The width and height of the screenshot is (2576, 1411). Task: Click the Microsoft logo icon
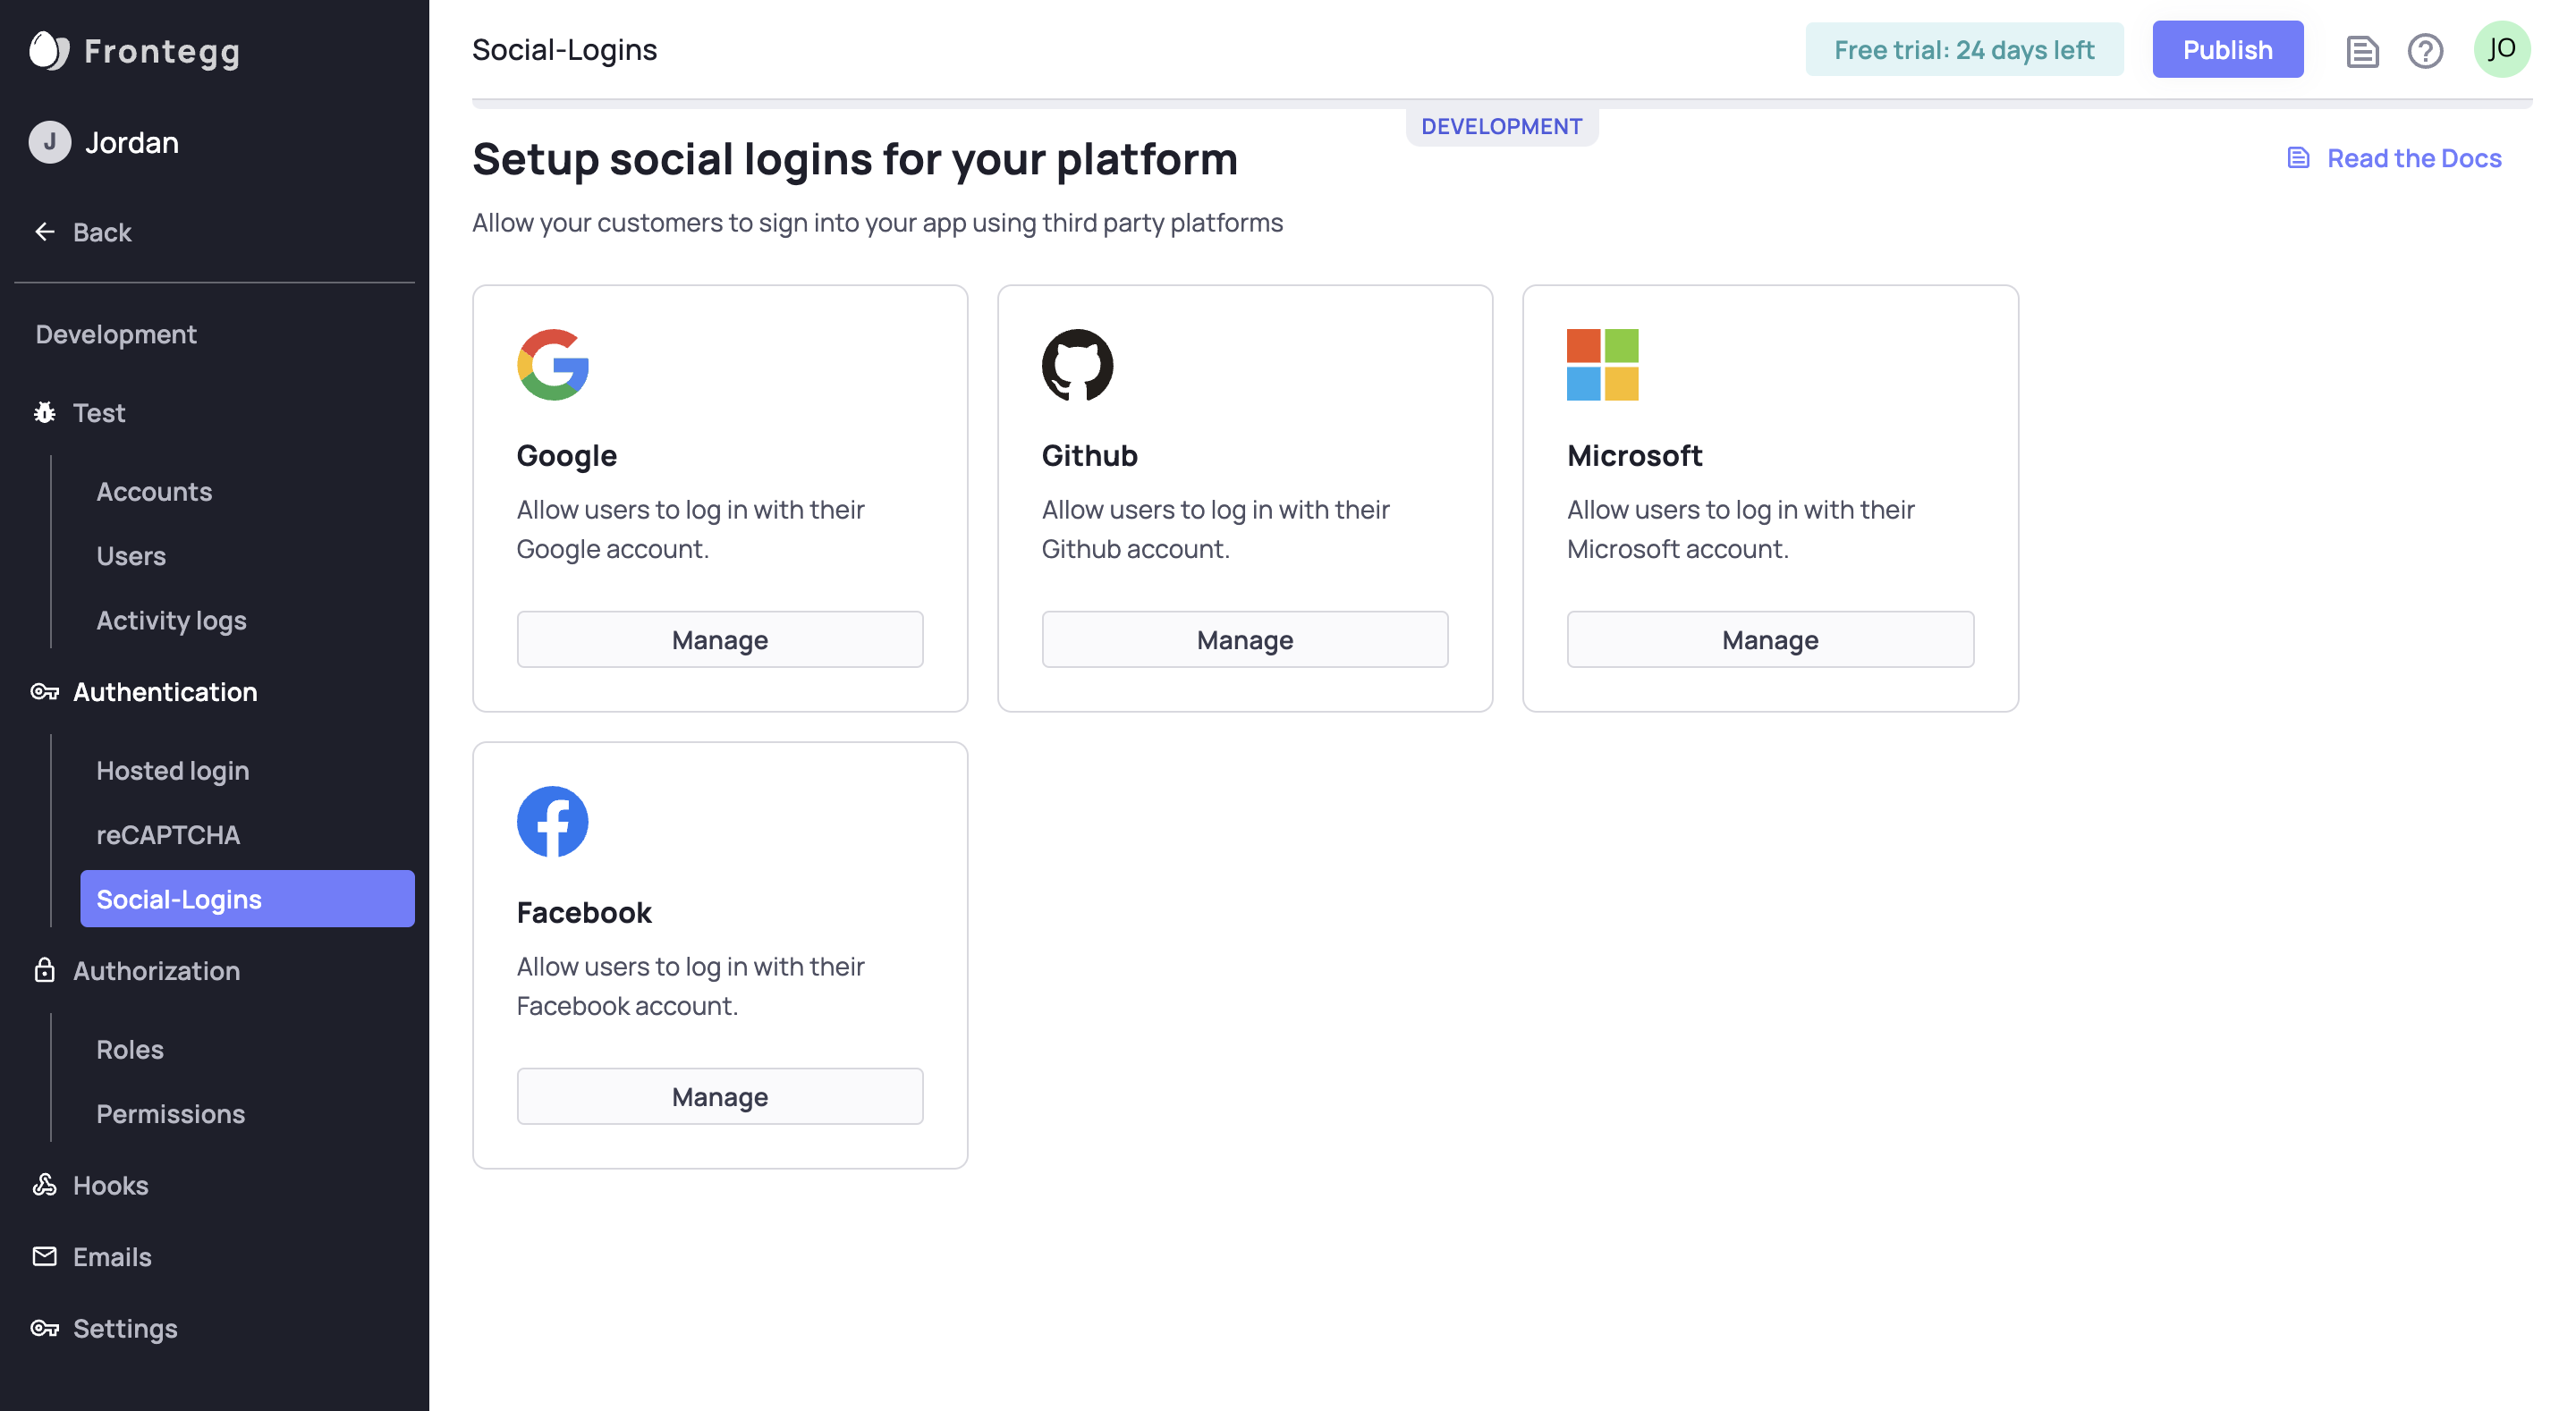click(x=1602, y=365)
